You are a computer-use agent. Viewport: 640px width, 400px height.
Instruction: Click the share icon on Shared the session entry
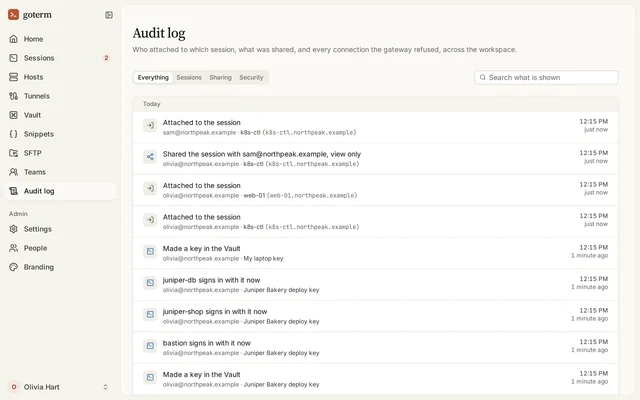(150, 157)
